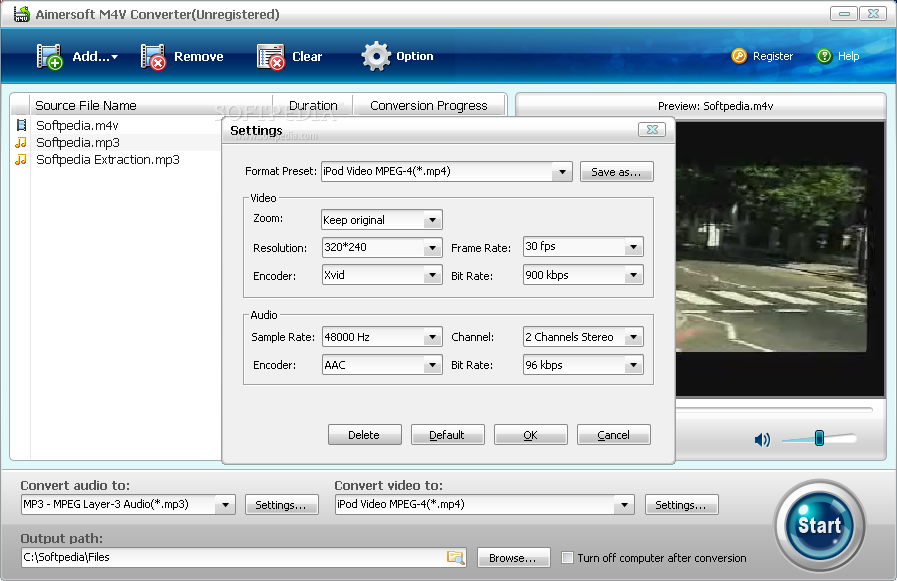Click the Add label's dropdown arrow
The height and width of the screenshot is (581, 897).
(x=114, y=57)
